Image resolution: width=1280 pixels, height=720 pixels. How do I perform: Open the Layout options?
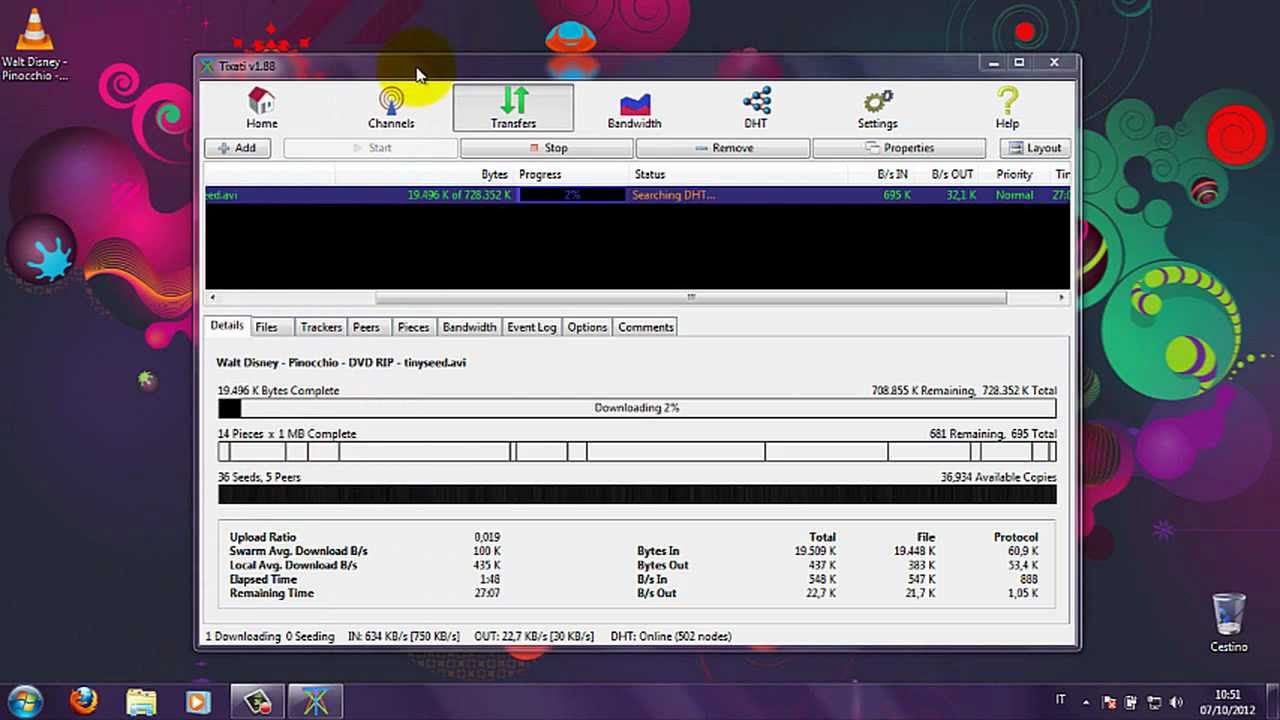point(1036,148)
